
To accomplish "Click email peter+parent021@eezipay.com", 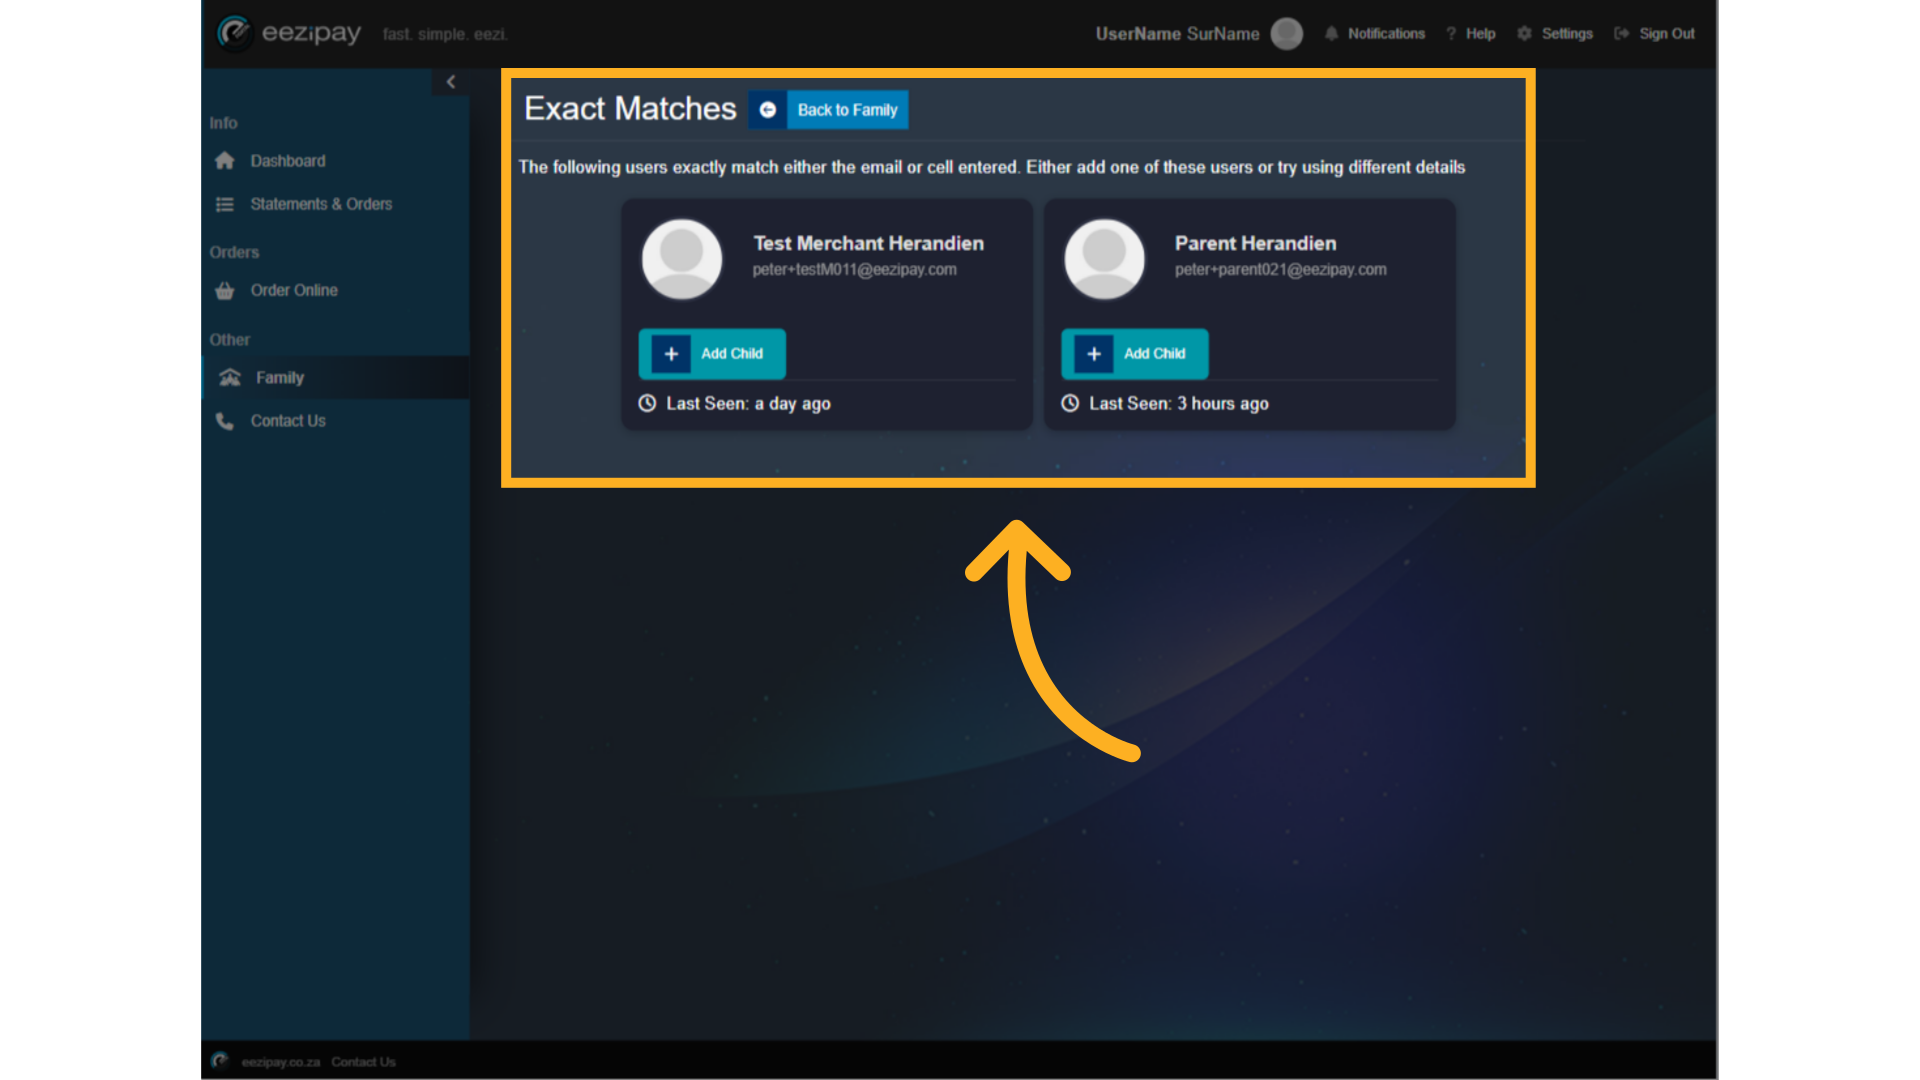I will point(1281,270).
